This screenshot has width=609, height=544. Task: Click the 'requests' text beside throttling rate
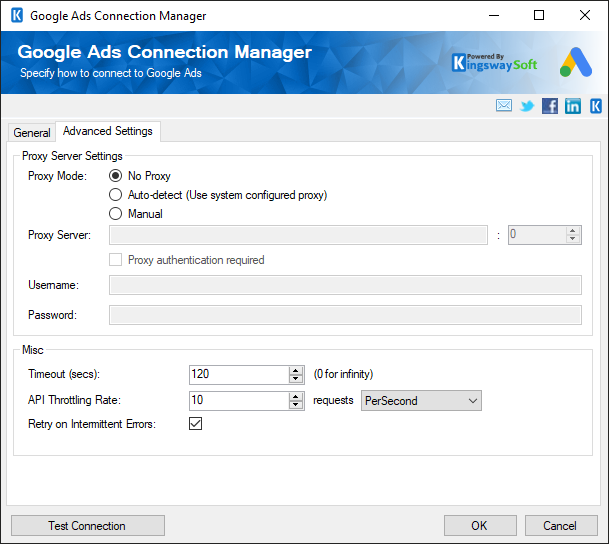click(x=333, y=400)
